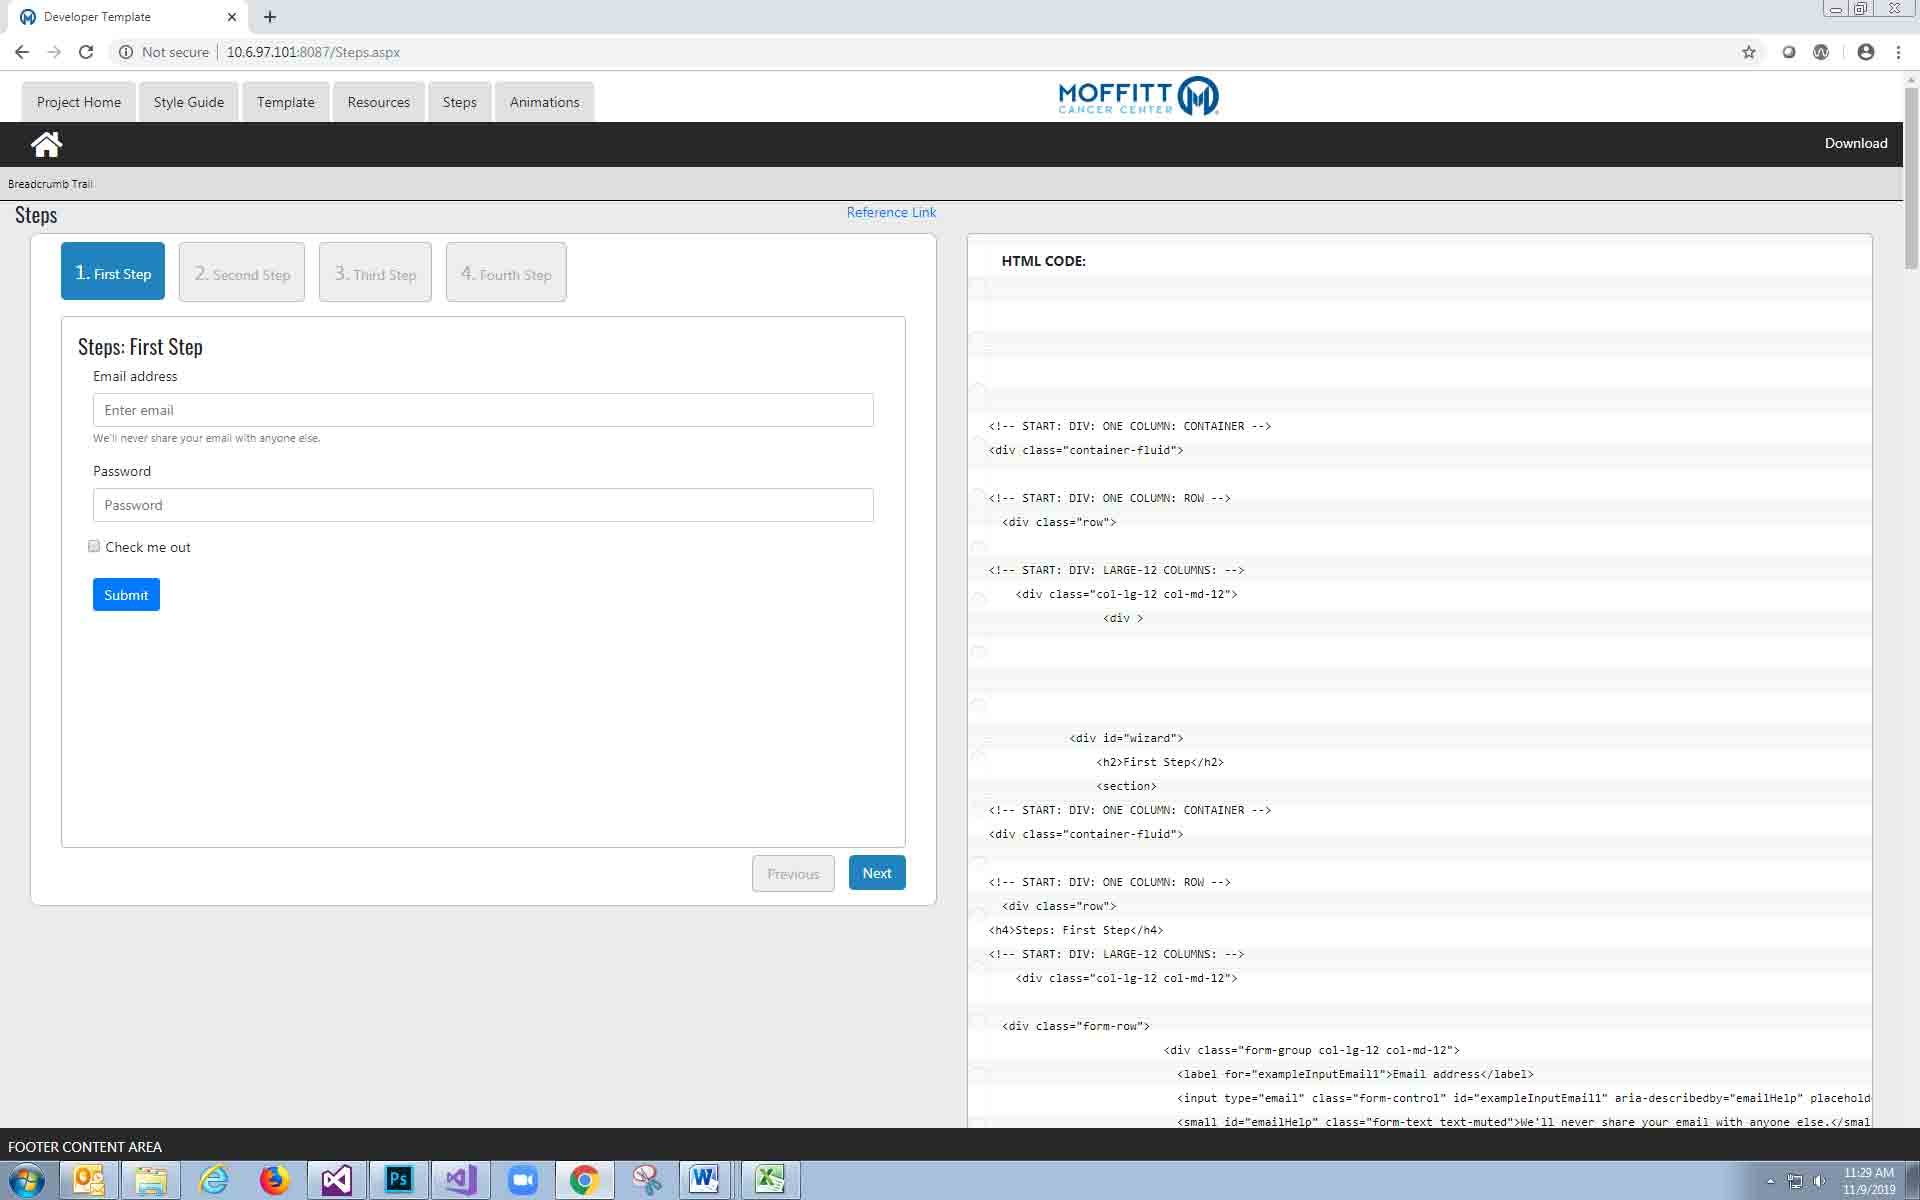
Task: Focus the Enter email field
Action: 483,410
